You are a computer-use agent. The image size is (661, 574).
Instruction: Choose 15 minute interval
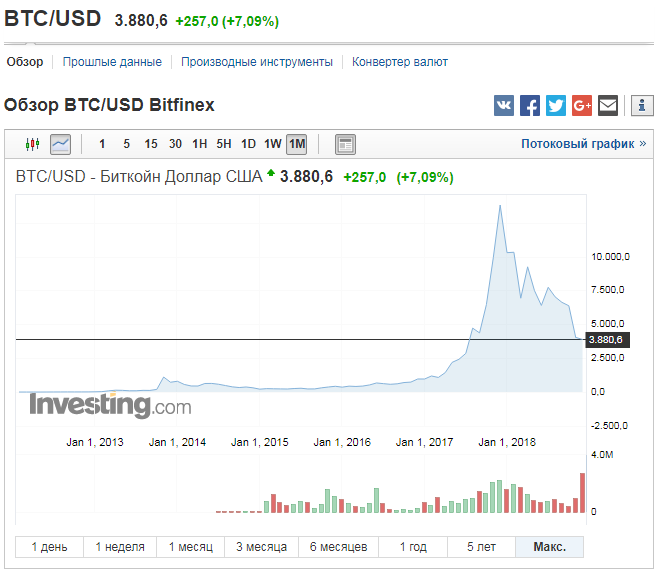point(151,144)
